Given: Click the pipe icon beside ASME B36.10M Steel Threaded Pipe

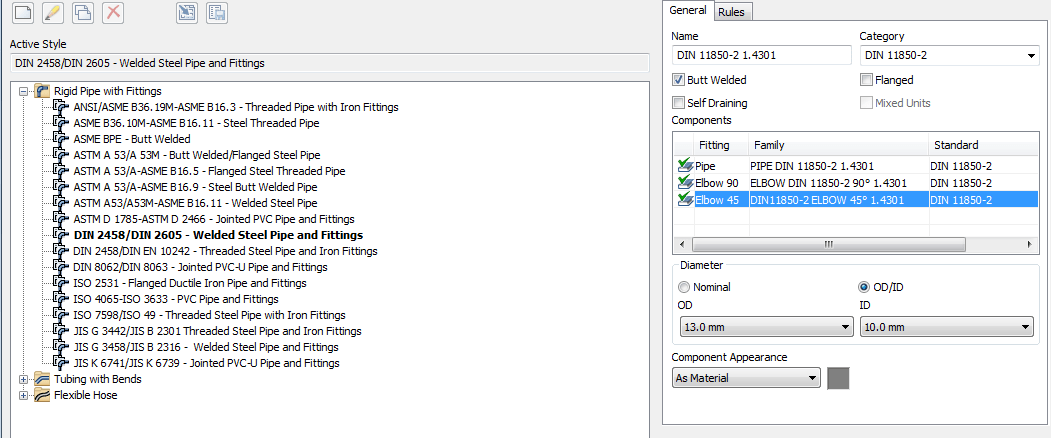Looking at the screenshot, I should 62,123.
